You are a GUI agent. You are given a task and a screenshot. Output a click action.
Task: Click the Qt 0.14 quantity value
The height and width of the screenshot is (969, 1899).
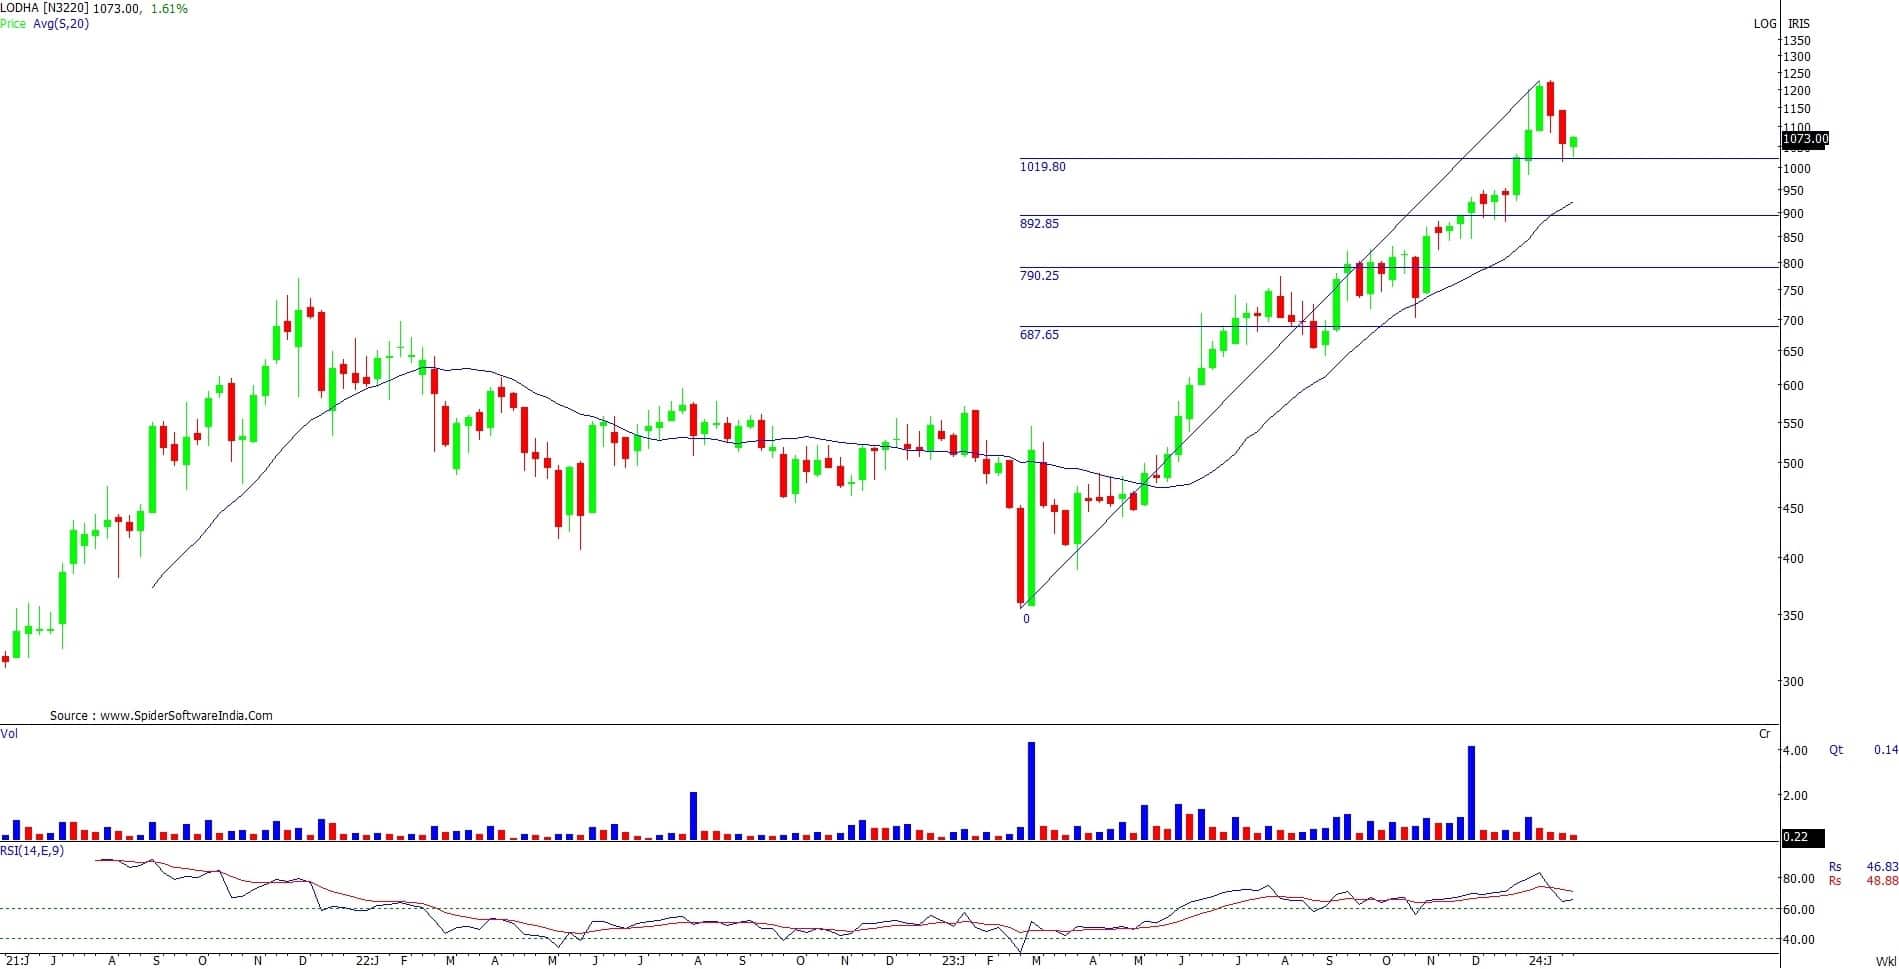click(1864, 750)
